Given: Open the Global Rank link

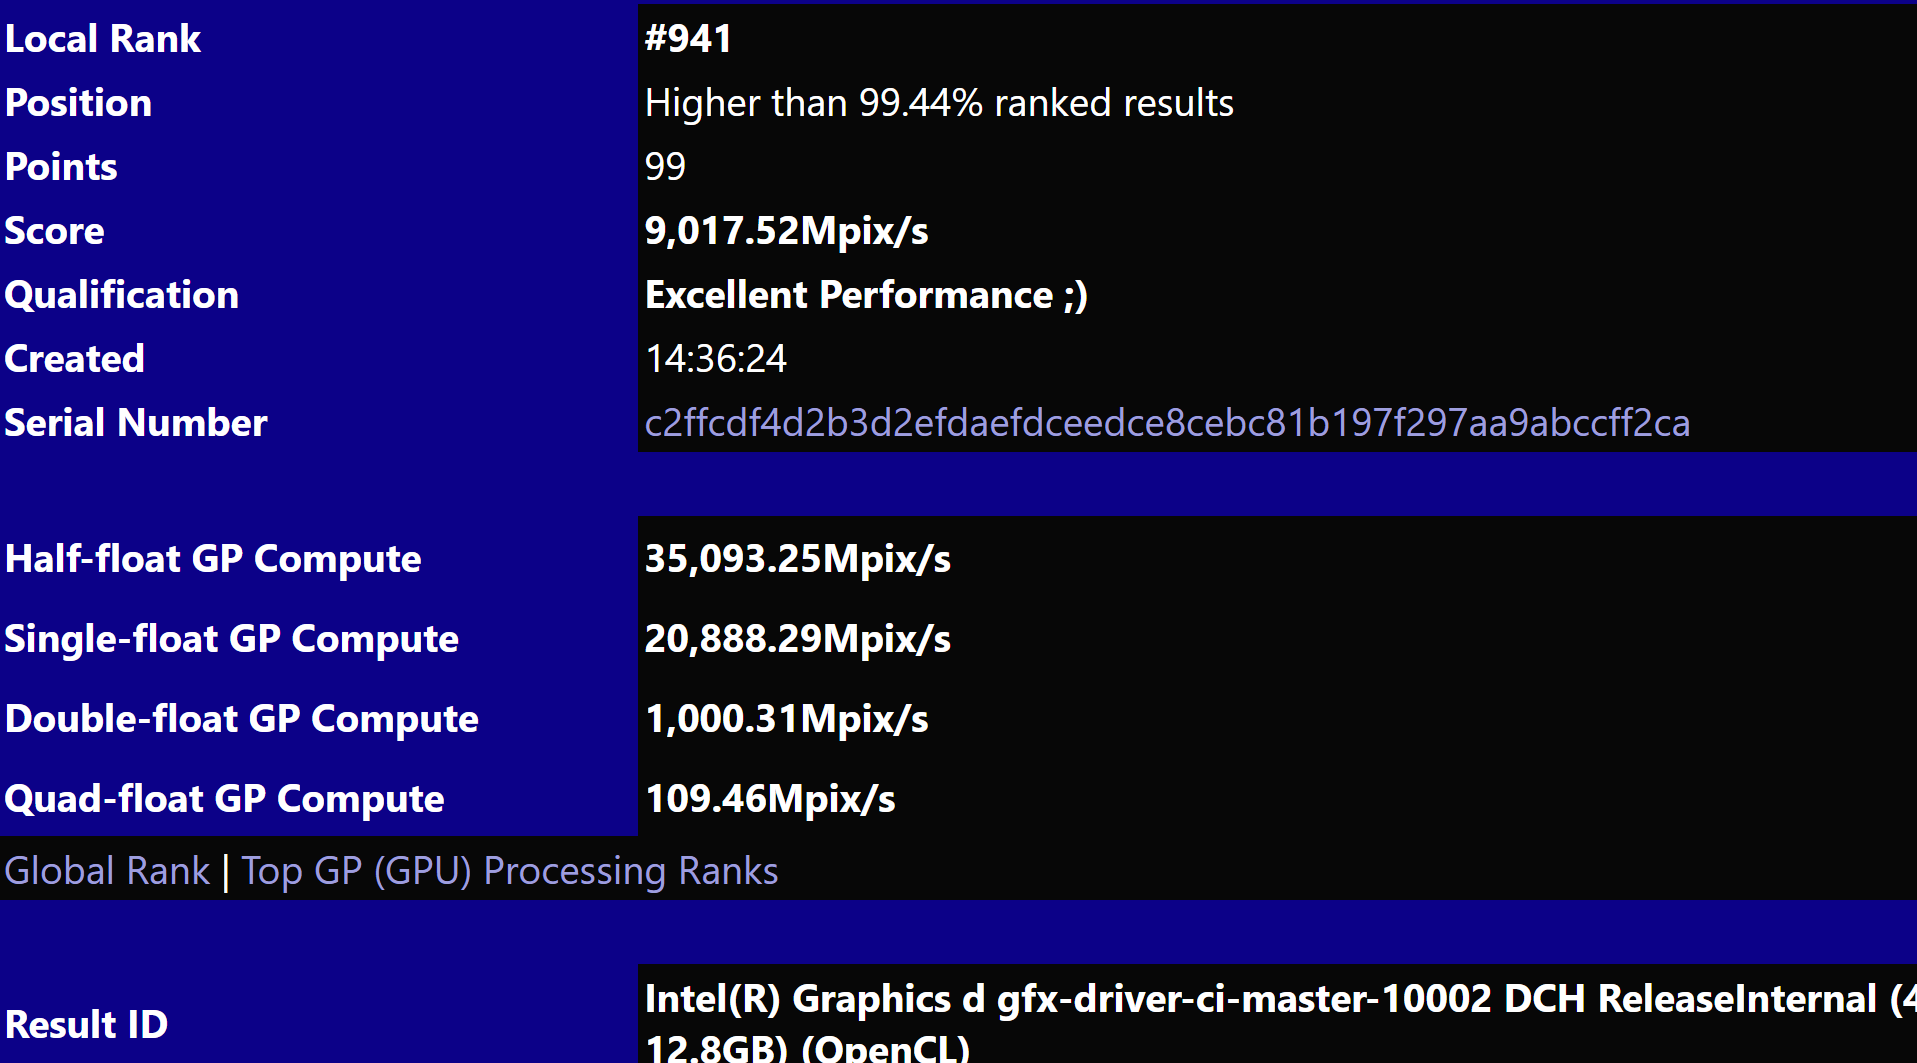Looking at the screenshot, I should 107,871.
